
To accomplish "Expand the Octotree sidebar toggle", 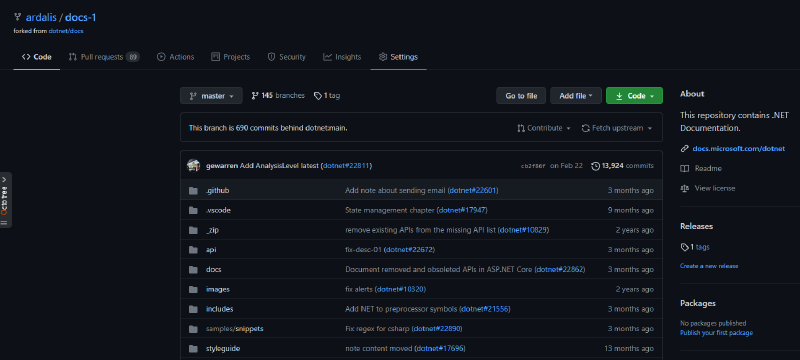I will point(5,200).
